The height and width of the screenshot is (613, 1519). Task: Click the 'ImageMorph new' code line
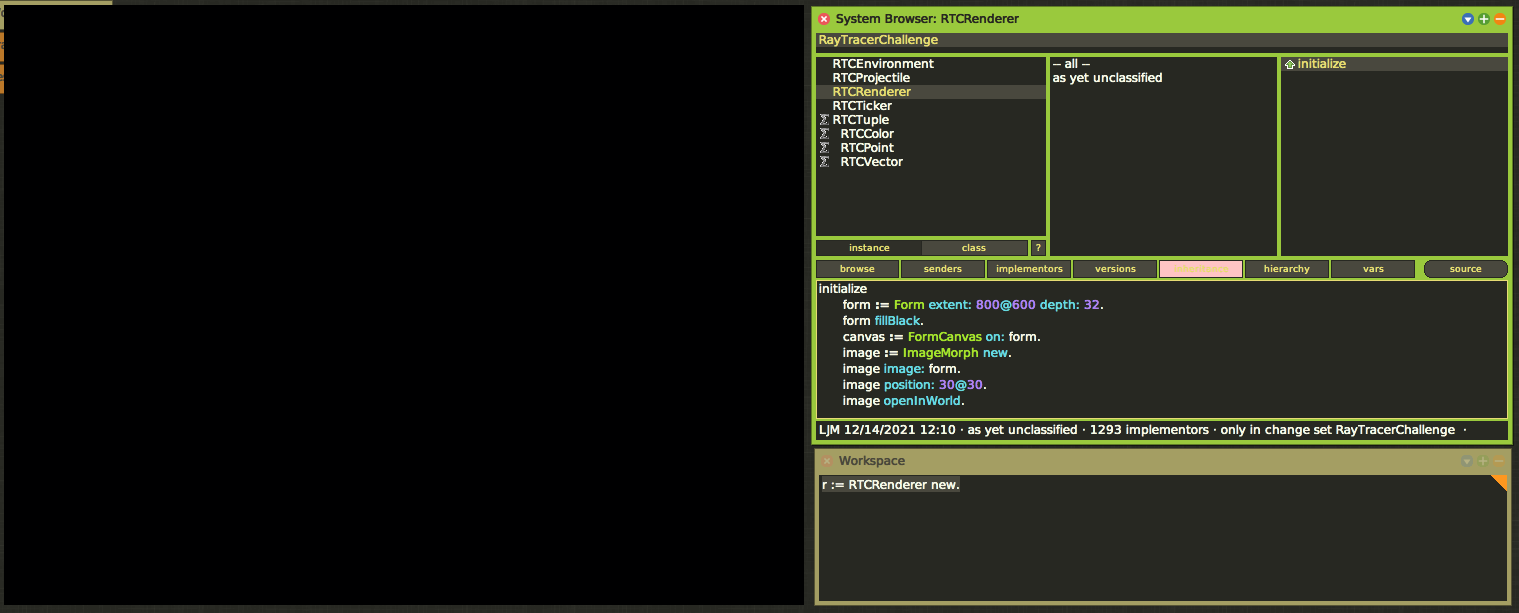click(x=928, y=353)
